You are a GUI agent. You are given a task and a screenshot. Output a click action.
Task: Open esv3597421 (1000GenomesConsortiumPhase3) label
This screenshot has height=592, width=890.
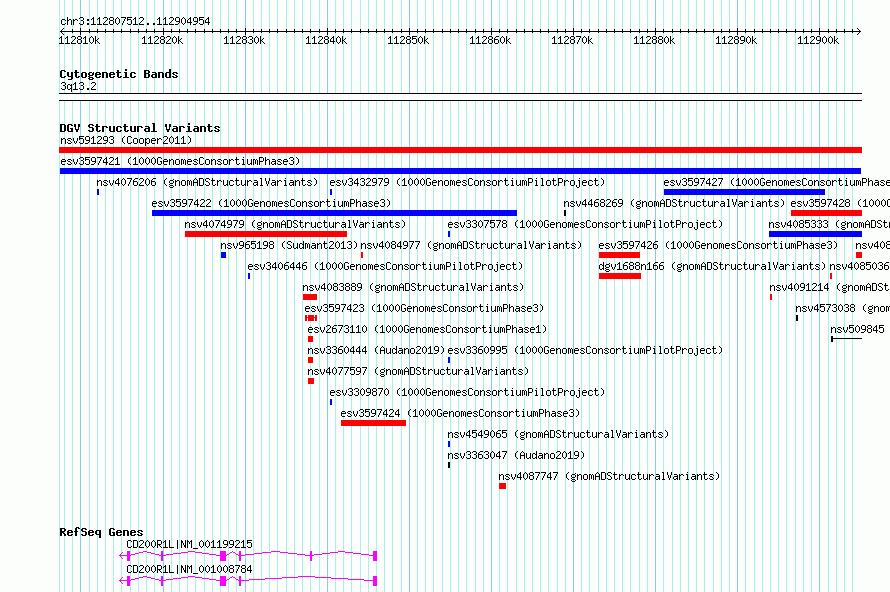pyautogui.click(x=180, y=161)
